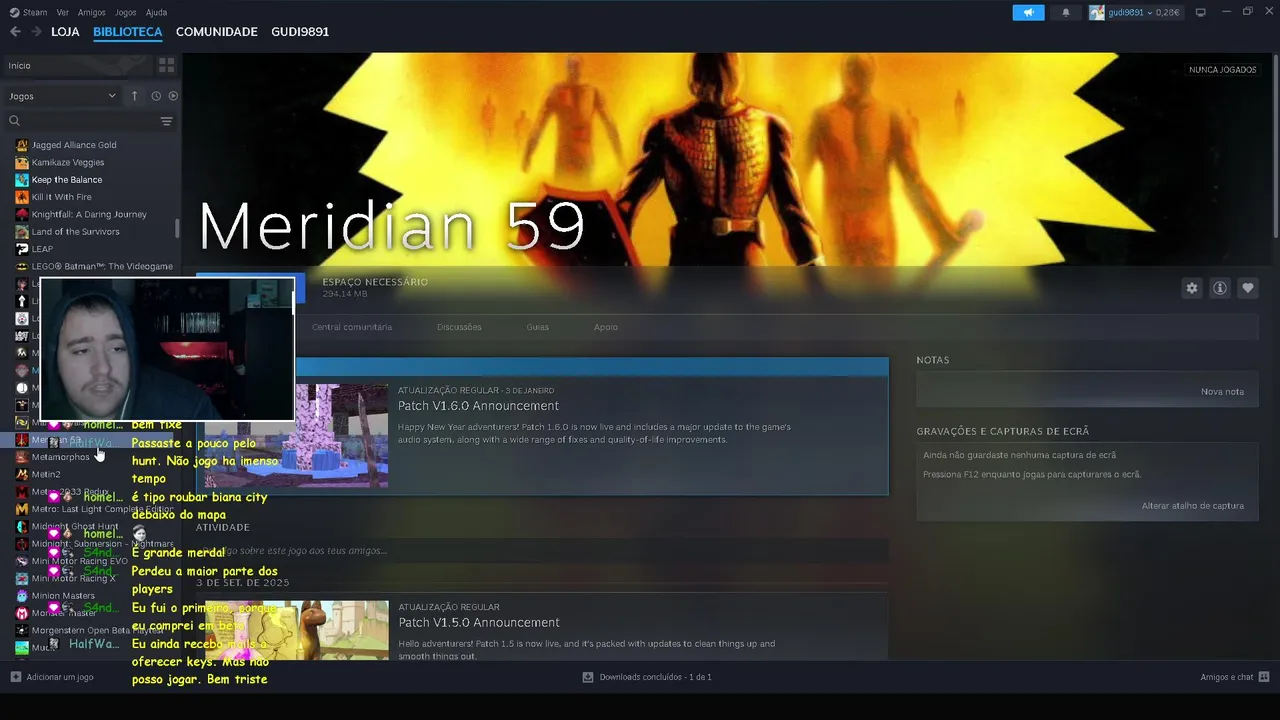Open Patch V1.6.0 Announcement title
This screenshot has height=720, width=1280.
(478, 406)
